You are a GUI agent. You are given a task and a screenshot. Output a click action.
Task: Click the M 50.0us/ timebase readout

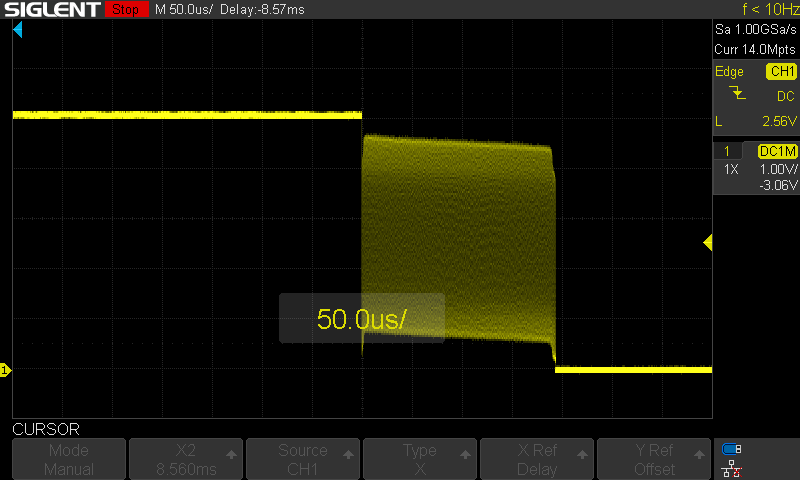point(184,9)
